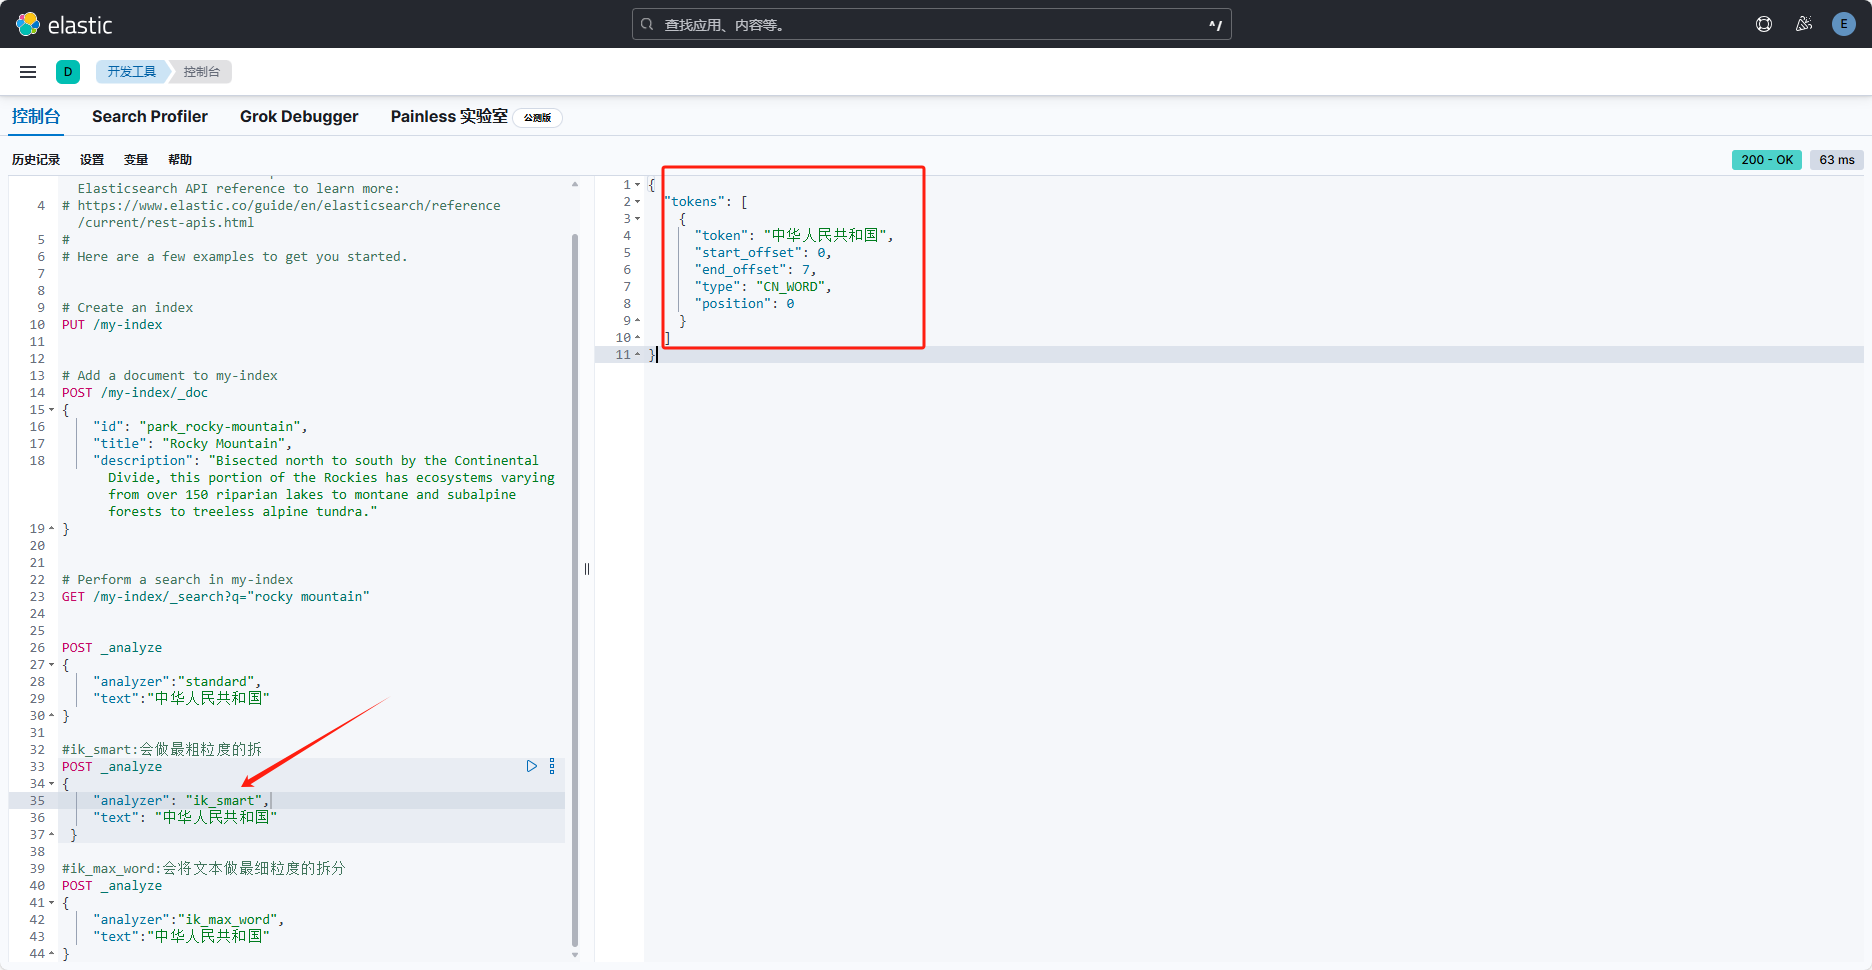Screen dimensions: 1872x970
Task: Click the search magnifier icon
Action: (x=647, y=24)
